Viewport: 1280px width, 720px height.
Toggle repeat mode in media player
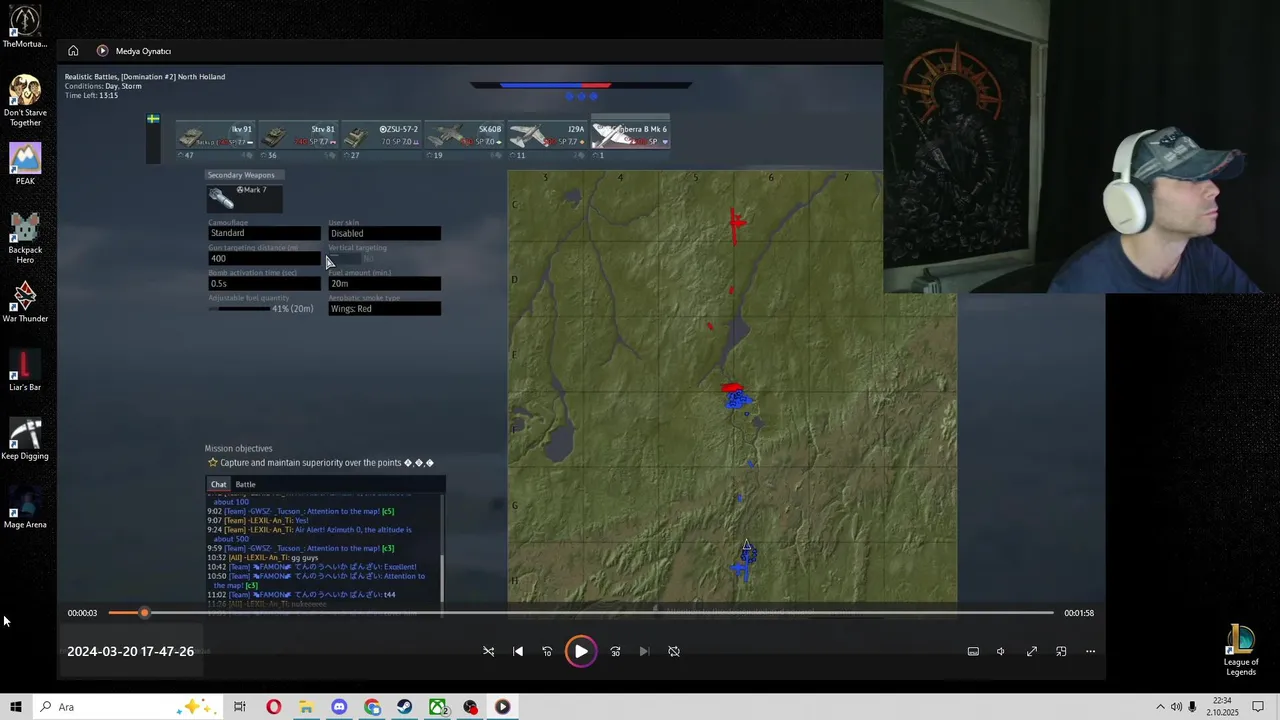[x=674, y=651]
